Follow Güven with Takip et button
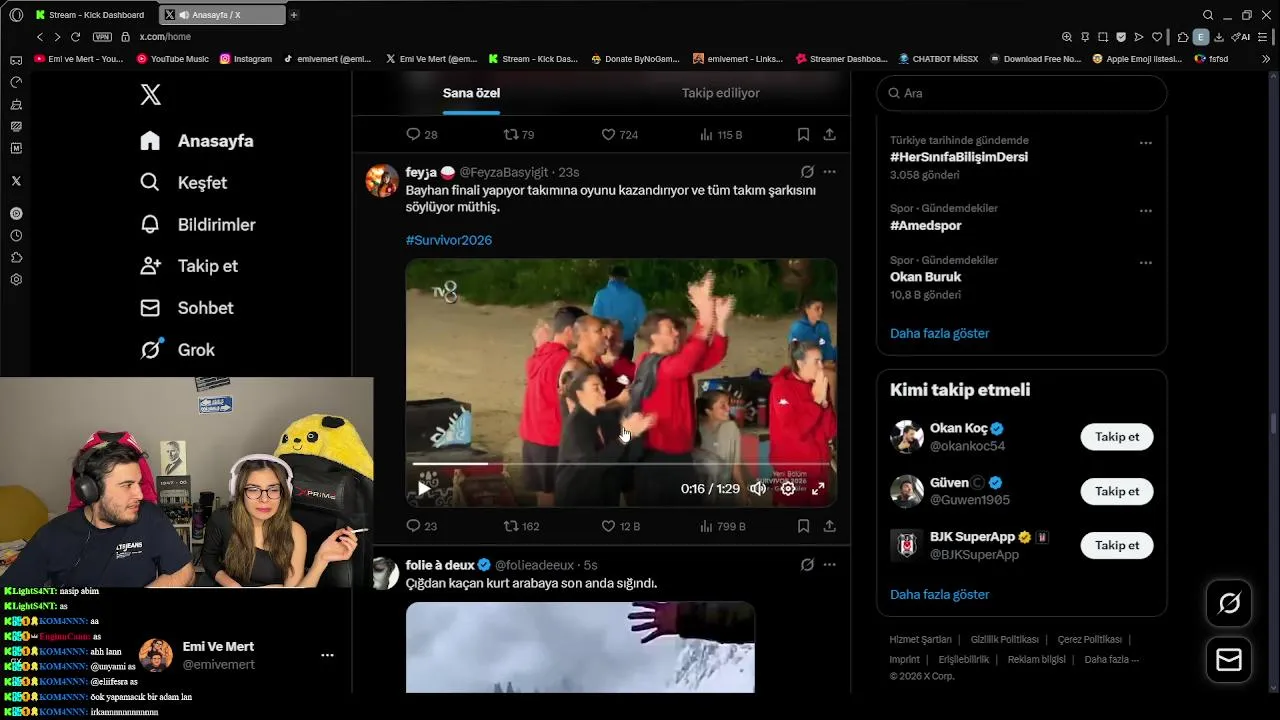This screenshot has height=720, width=1280. click(x=1117, y=491)
